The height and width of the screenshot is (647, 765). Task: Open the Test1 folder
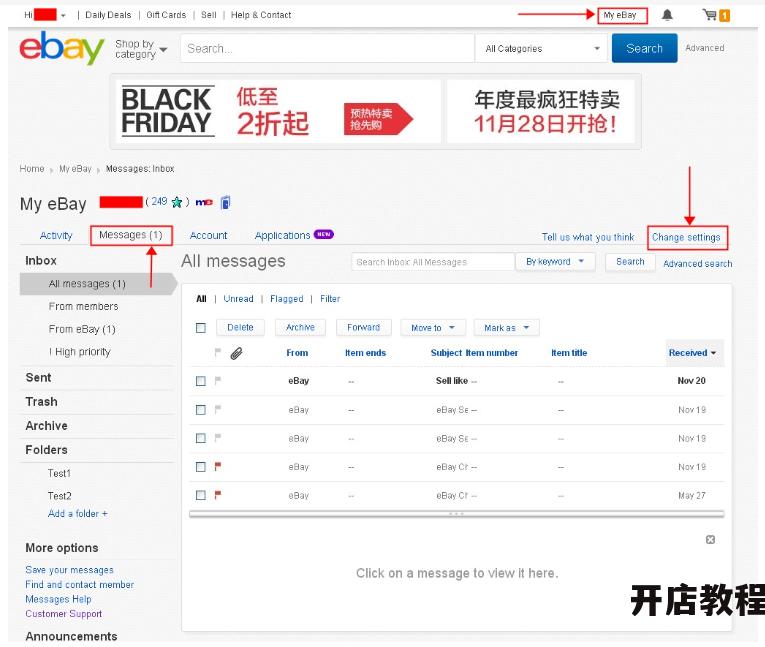click(60, 473)
